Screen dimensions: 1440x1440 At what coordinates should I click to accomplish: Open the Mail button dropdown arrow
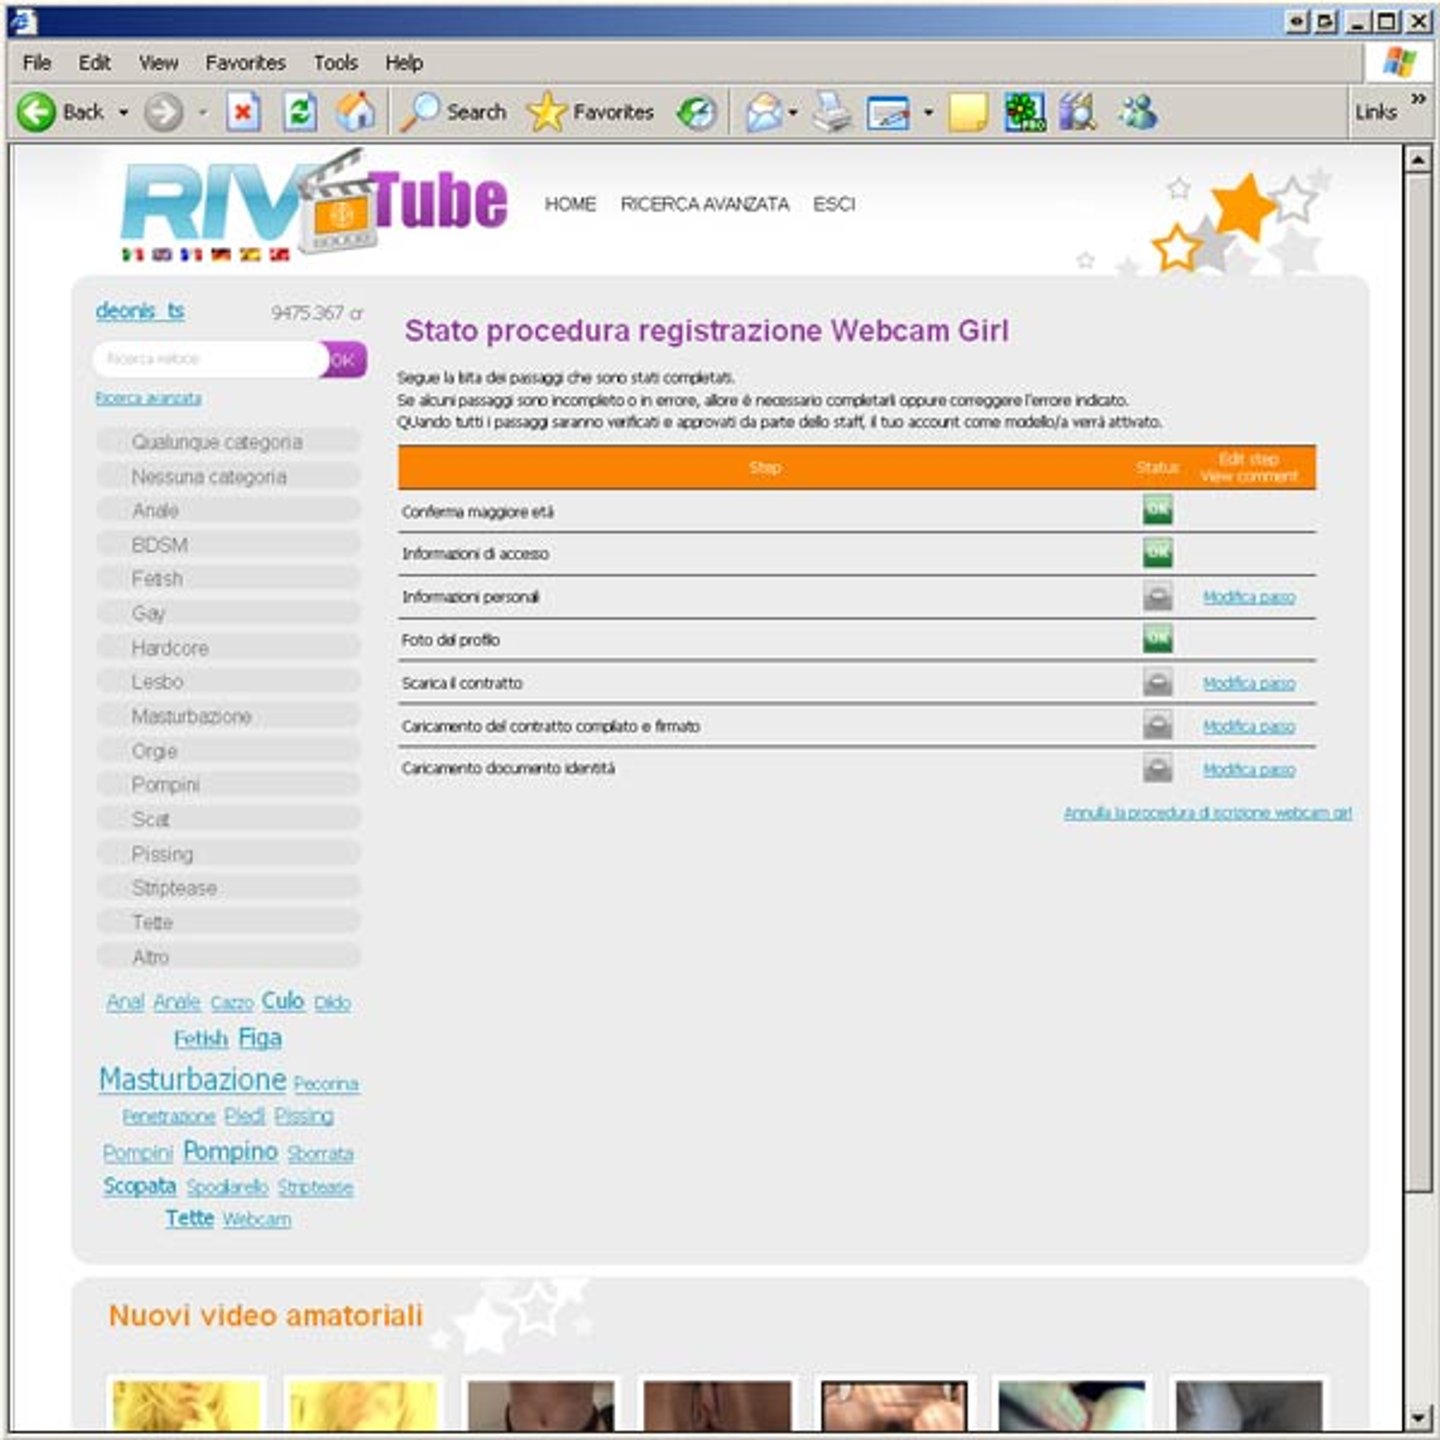(793, 112)
